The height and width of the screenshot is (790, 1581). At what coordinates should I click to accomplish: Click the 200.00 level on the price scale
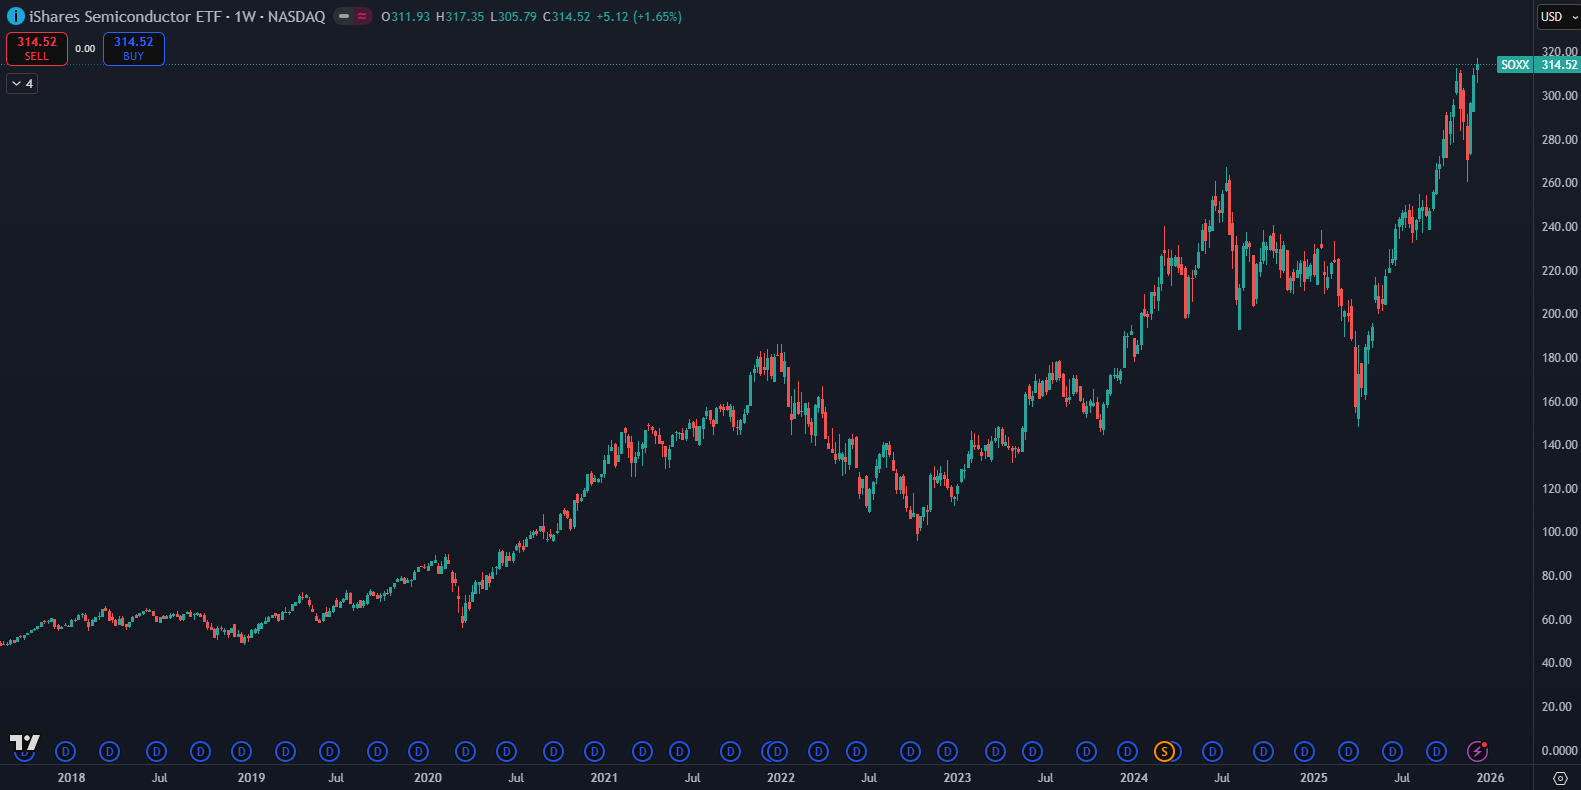pos(1558,314)
